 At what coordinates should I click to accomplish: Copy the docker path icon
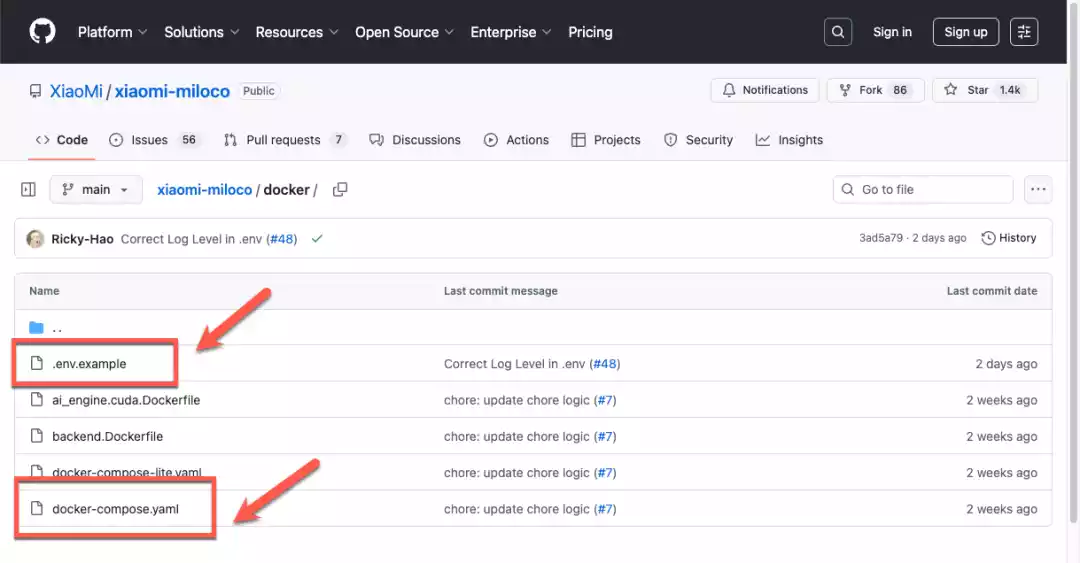pos(340,190)
